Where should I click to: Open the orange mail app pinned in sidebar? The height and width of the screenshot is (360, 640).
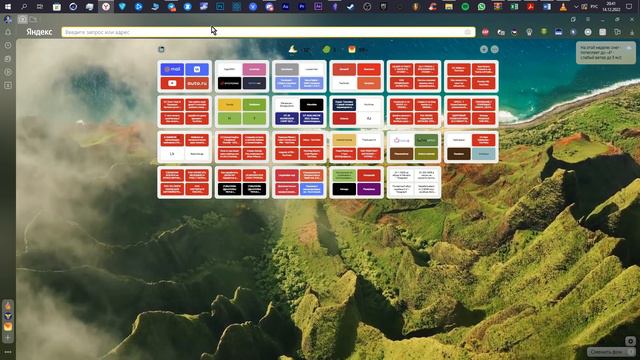pyautogui.click(x=8, y=327)
